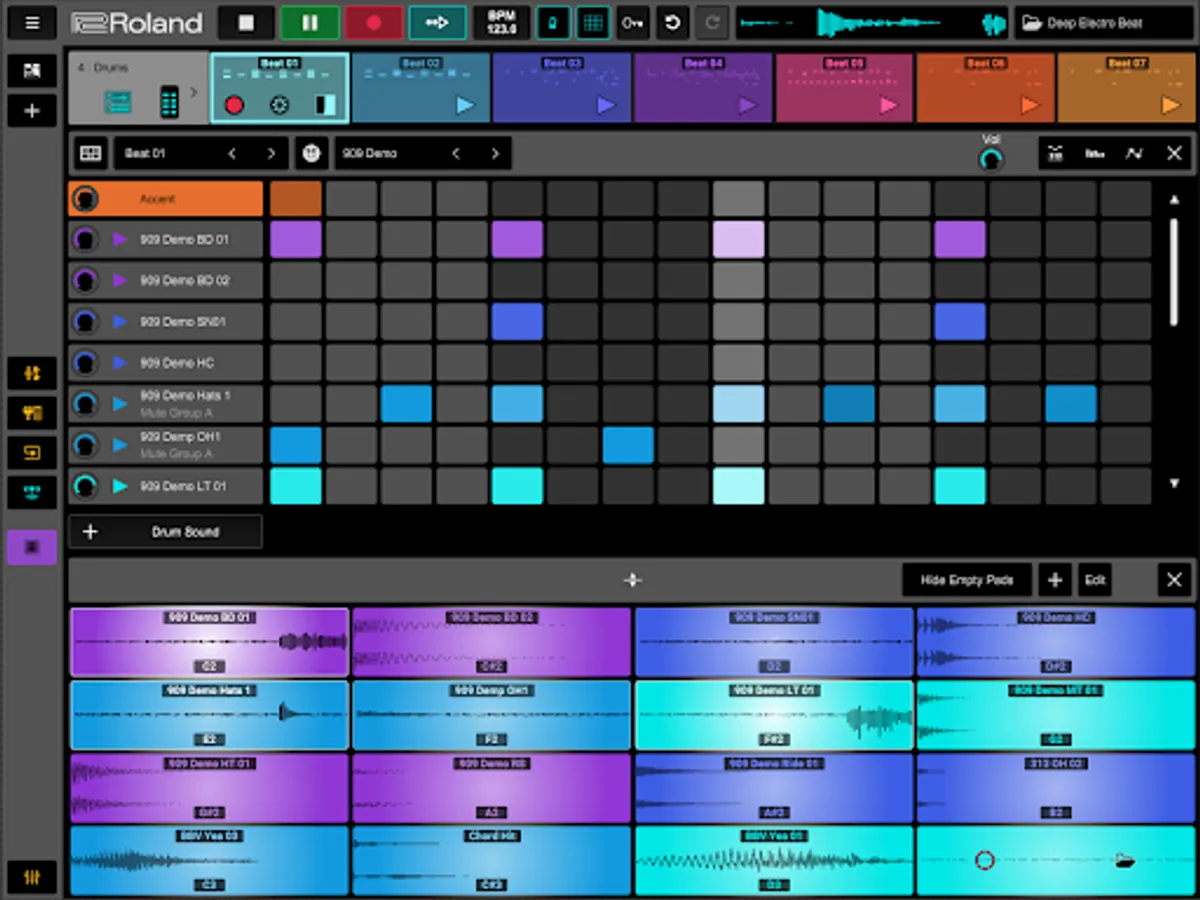The width and height of the screenshot is (1200, 900).
Task: Click the undo arrow icon
Action: 673,23
